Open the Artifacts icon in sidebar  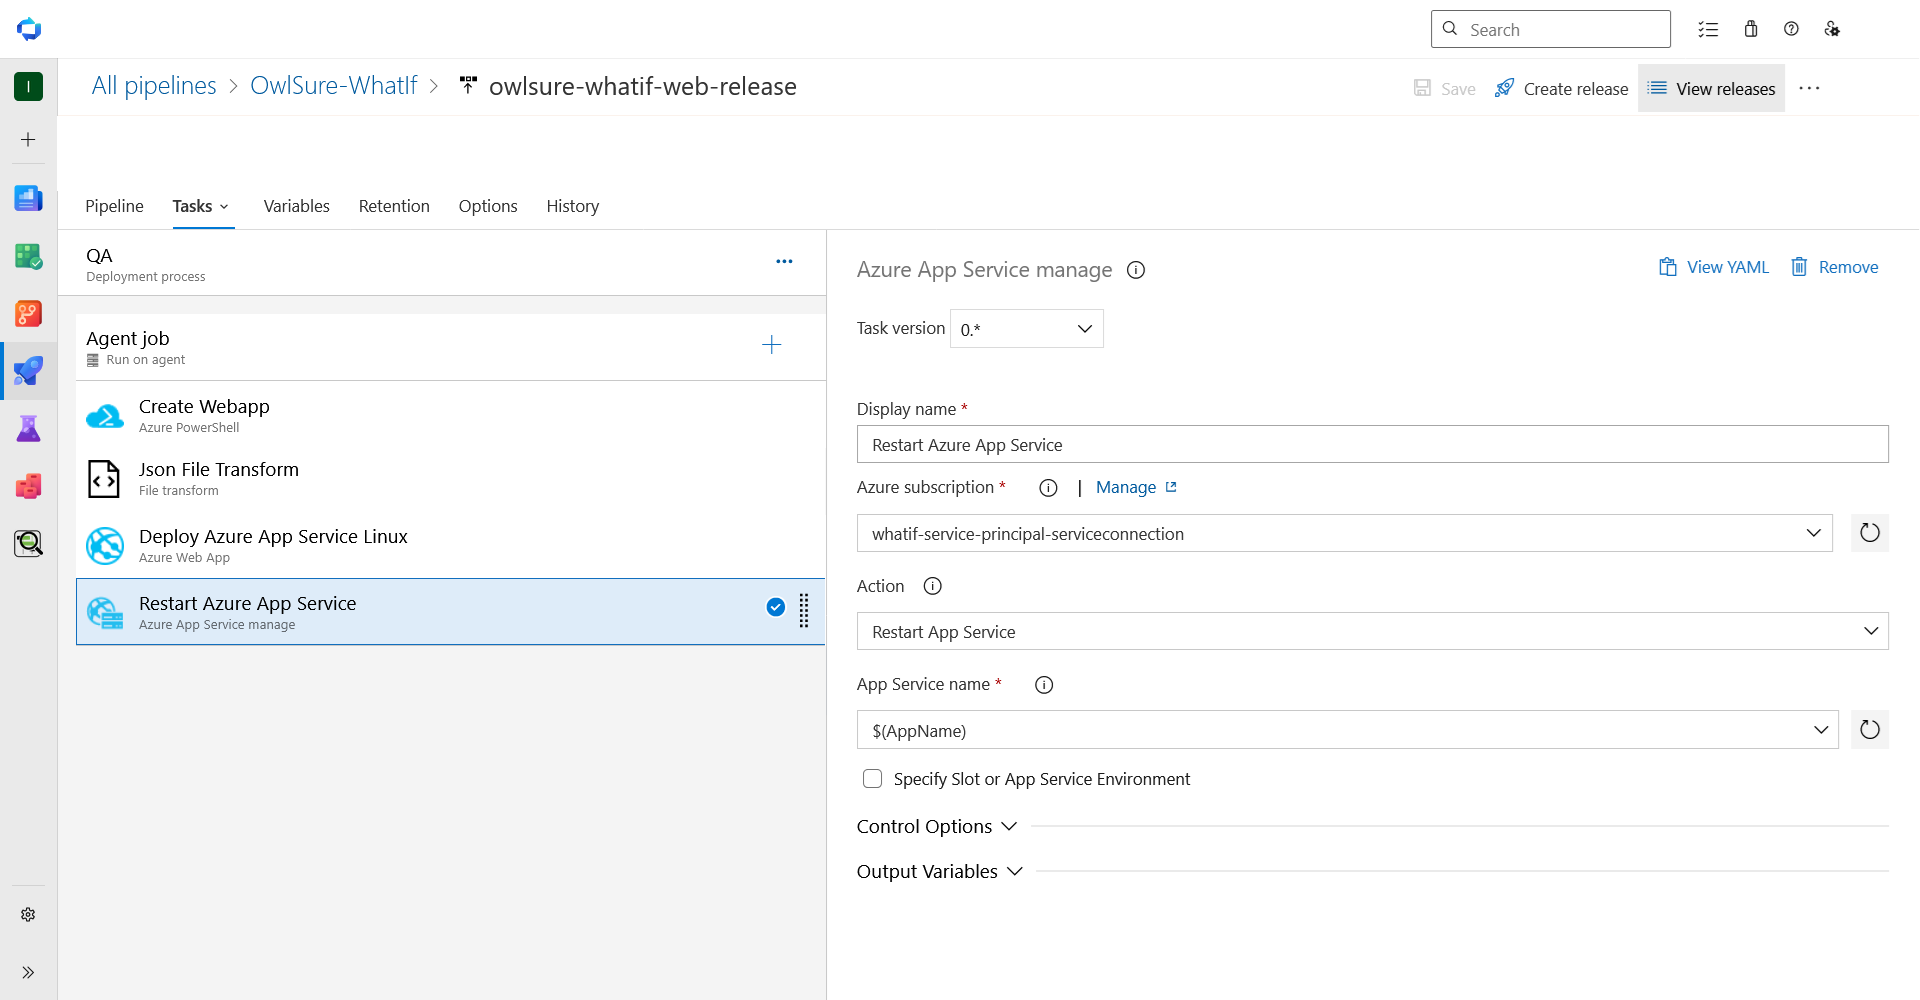click(28, 486)
